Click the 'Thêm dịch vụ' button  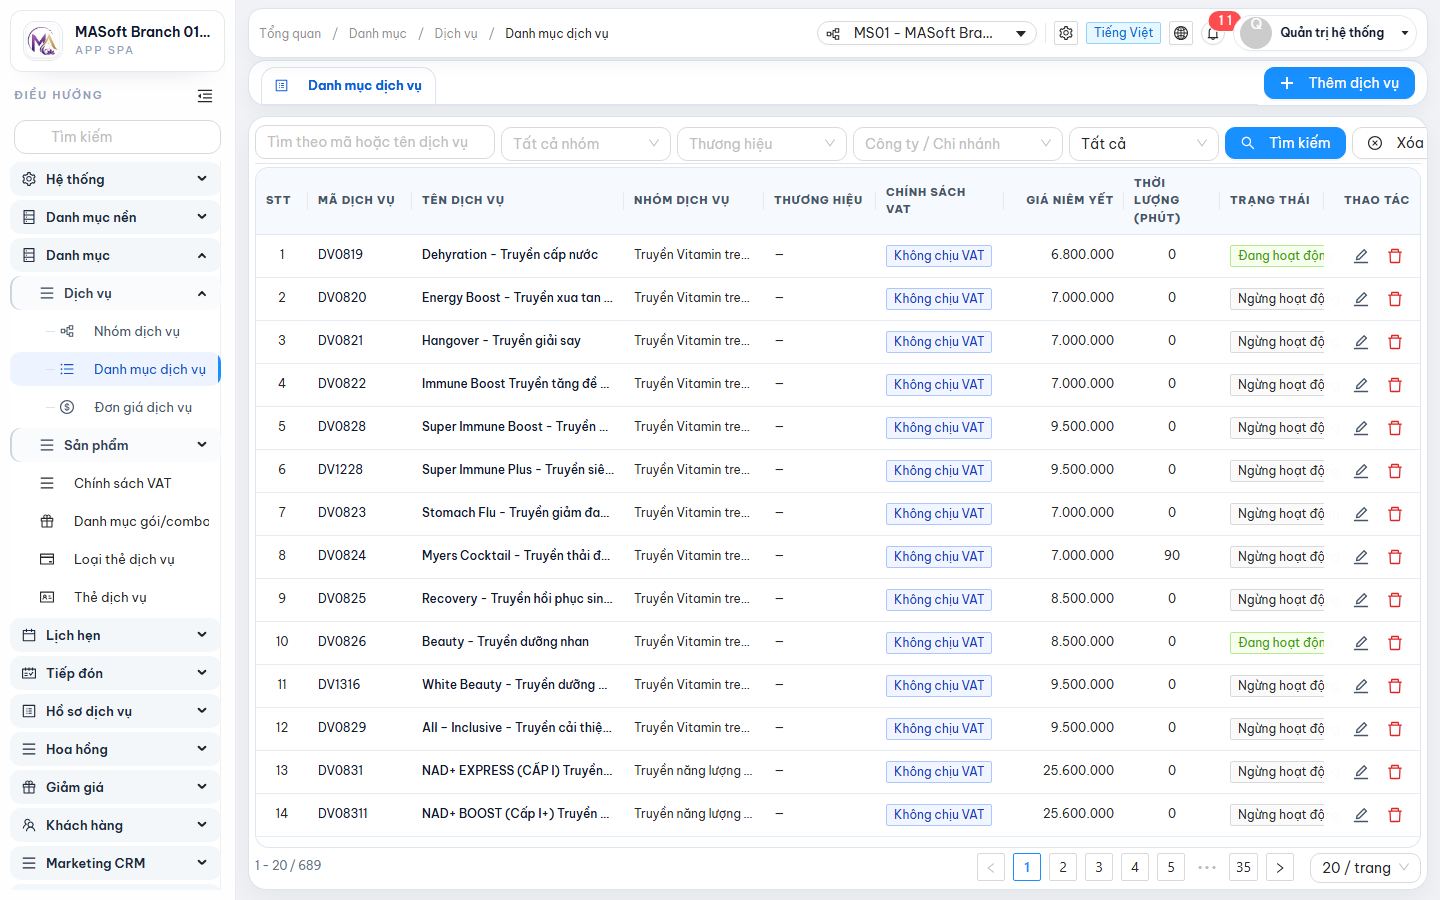1339,83
